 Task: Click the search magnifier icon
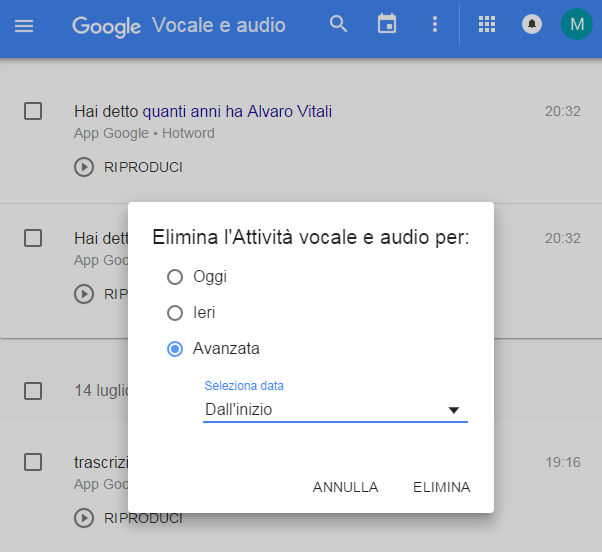click(338, 24)
